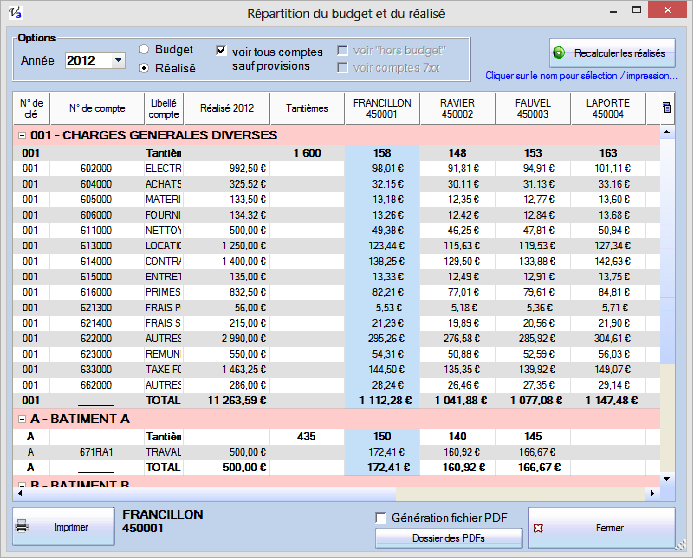Image resolution: width=694 pixels, height=559 pixels.
Task: Click the Réalisé 2012 column header
Action: click(x=227, y=108)
